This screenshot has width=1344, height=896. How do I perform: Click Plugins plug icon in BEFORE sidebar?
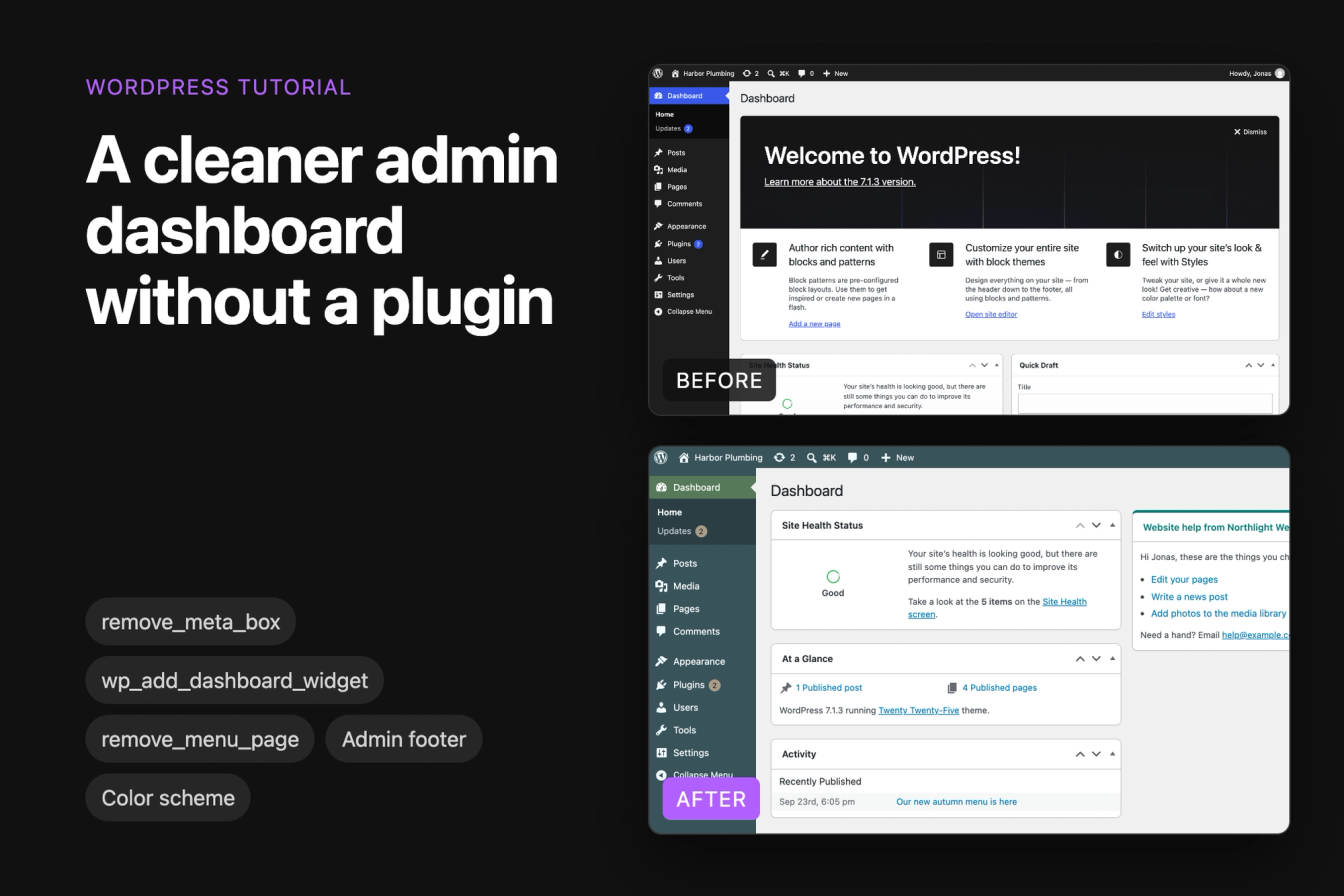658,244
